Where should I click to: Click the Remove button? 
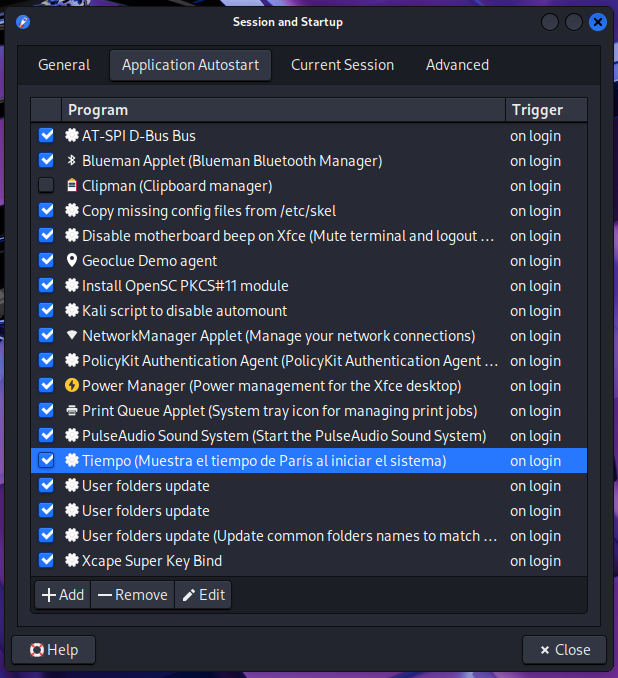132,595
